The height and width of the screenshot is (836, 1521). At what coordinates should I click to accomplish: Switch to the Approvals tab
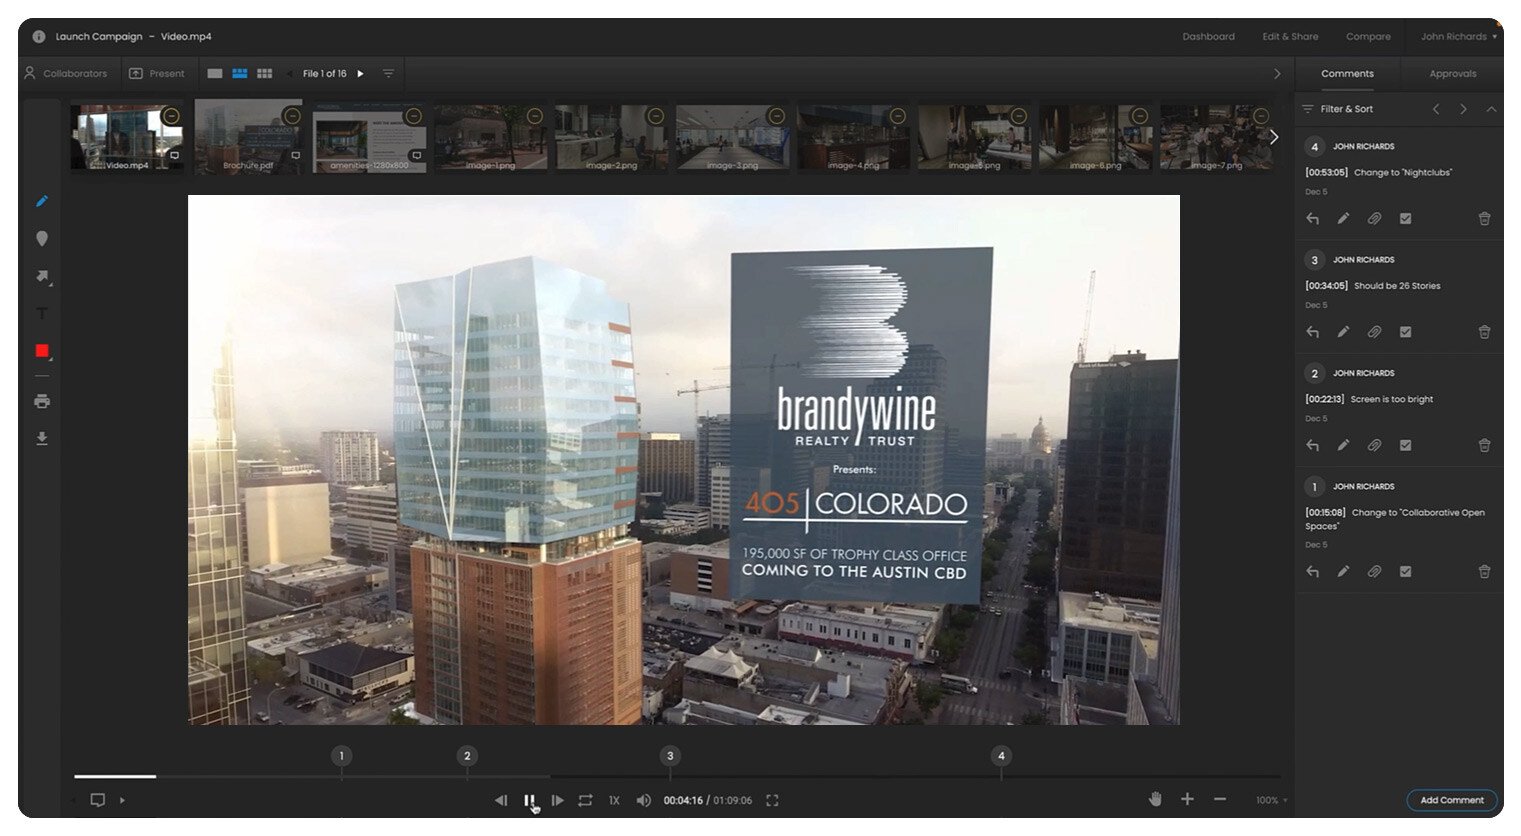pyautogui.click(x=1452, y=74)
